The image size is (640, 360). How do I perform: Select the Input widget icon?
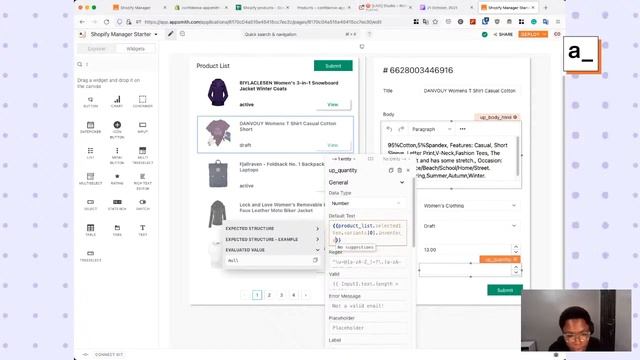[142, 125]
